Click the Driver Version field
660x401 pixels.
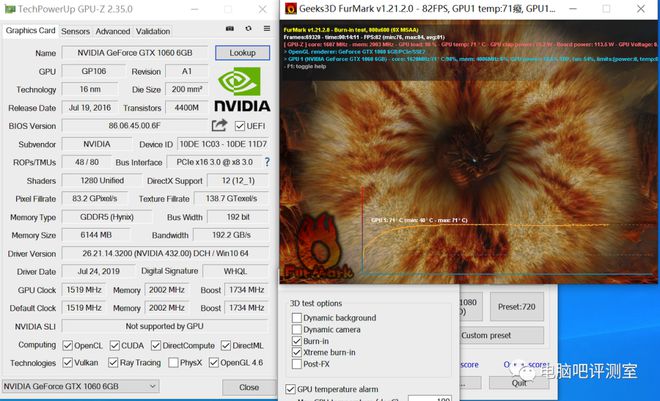pyautogui.click(x=165, y=253)
